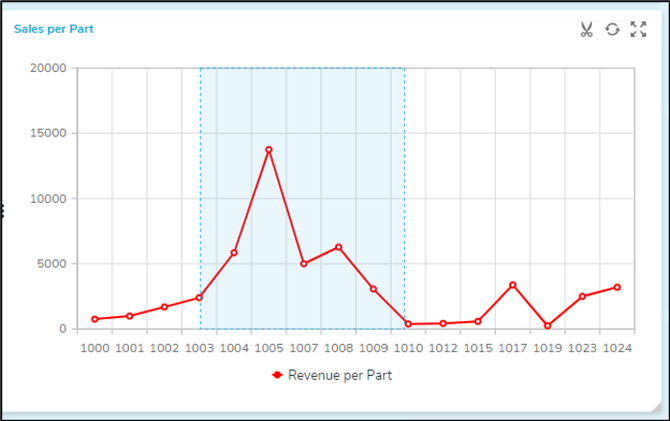
Task: Click the y-axis label 20000
Action: 48,68
